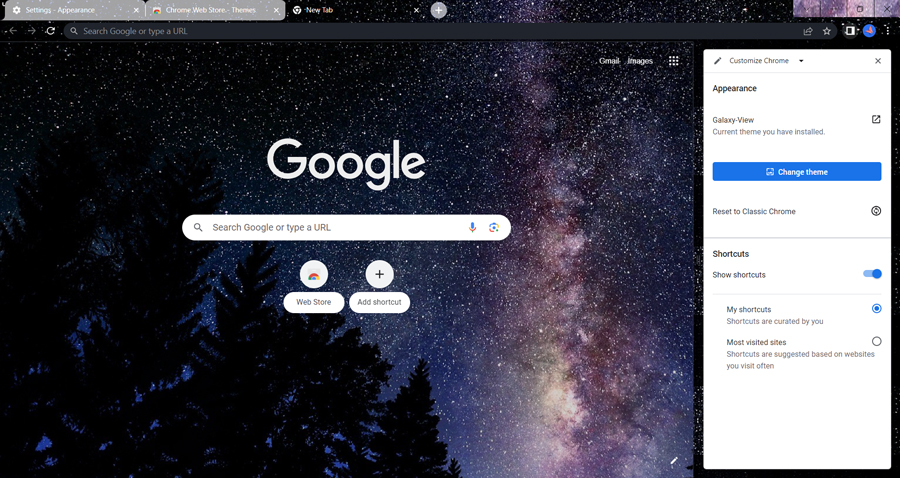Image resolution: width=900 pixels, height=478 pixels.
Task: Open a new tab with plus button
Action: tap(439, 10)
